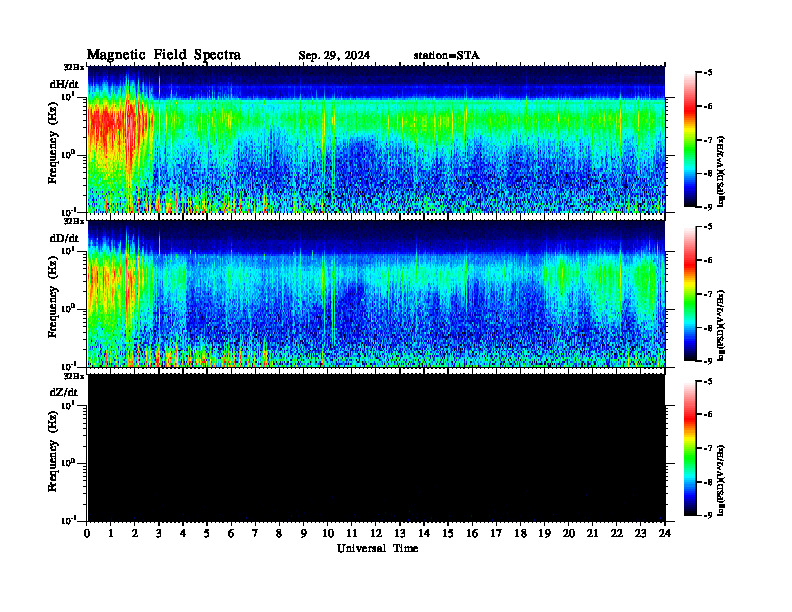Click the dH/dt panel label
792x612 pixels.
[x=64, y=84]
